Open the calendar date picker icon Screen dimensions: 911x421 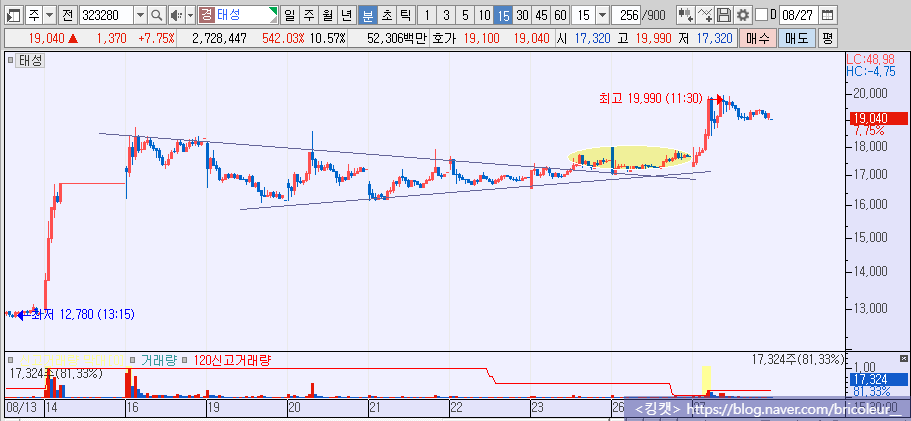[828, 15]
